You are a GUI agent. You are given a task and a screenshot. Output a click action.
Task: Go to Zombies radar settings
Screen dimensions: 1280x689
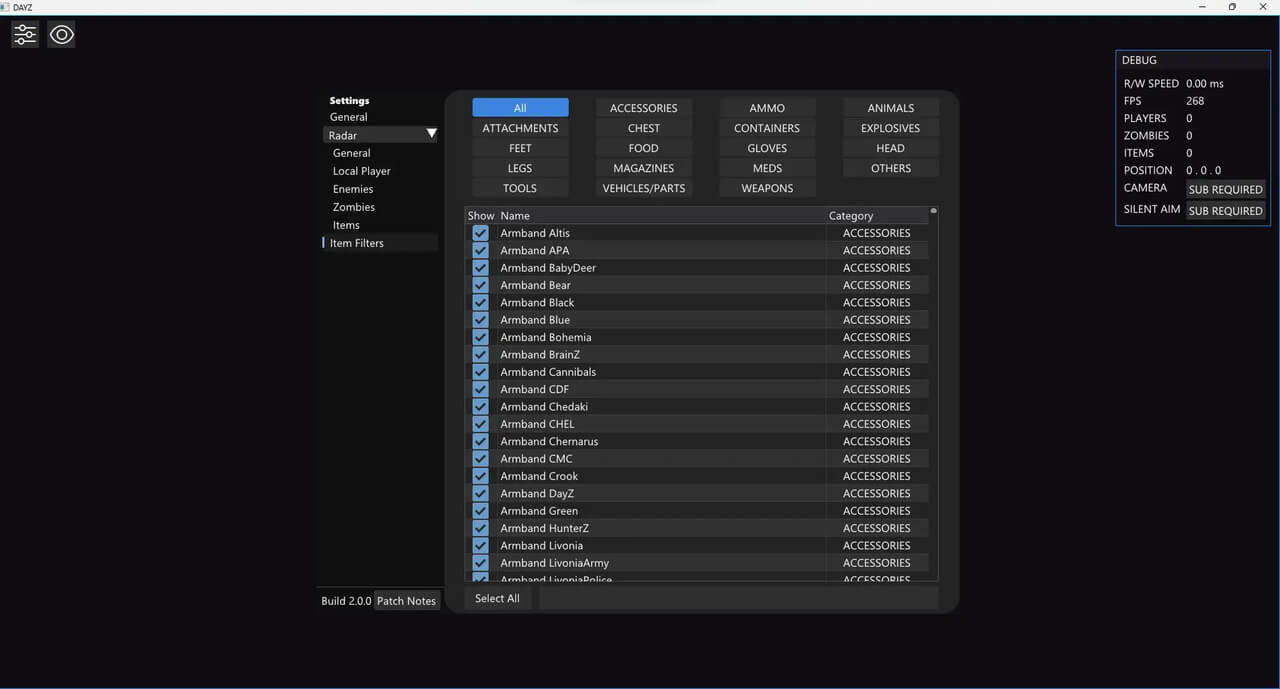point(354,207)
